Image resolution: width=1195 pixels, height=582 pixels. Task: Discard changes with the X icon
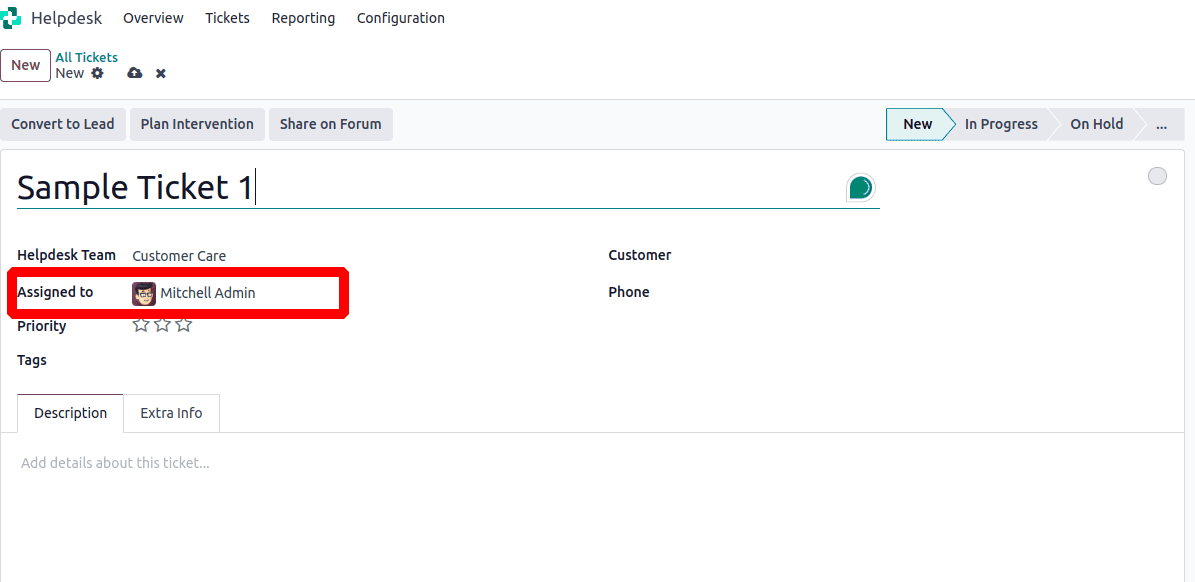coord(161,73)
